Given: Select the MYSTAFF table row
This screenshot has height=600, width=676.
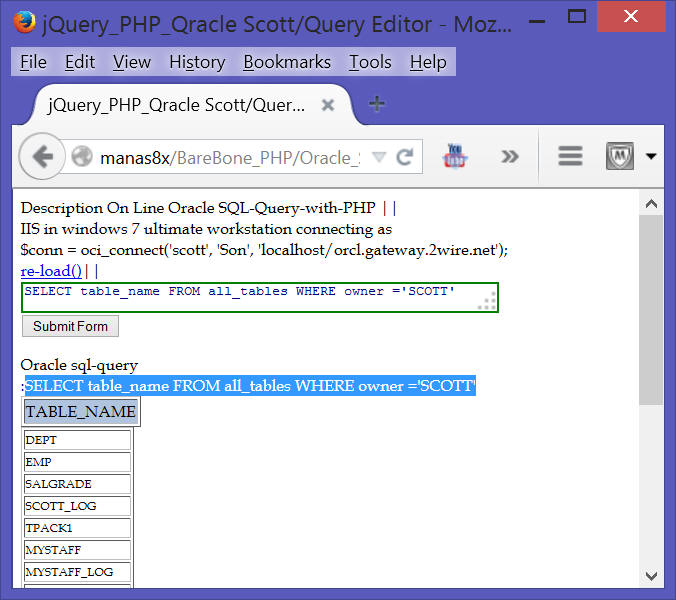Looking at the screenshot, I should tap(78, 550).
